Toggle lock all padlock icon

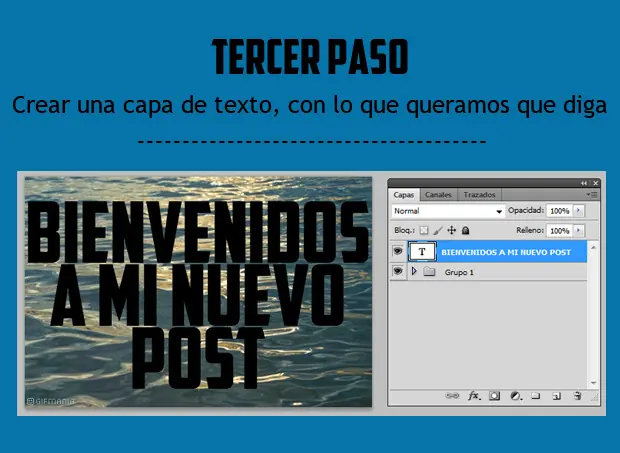(x=465, y=230)
